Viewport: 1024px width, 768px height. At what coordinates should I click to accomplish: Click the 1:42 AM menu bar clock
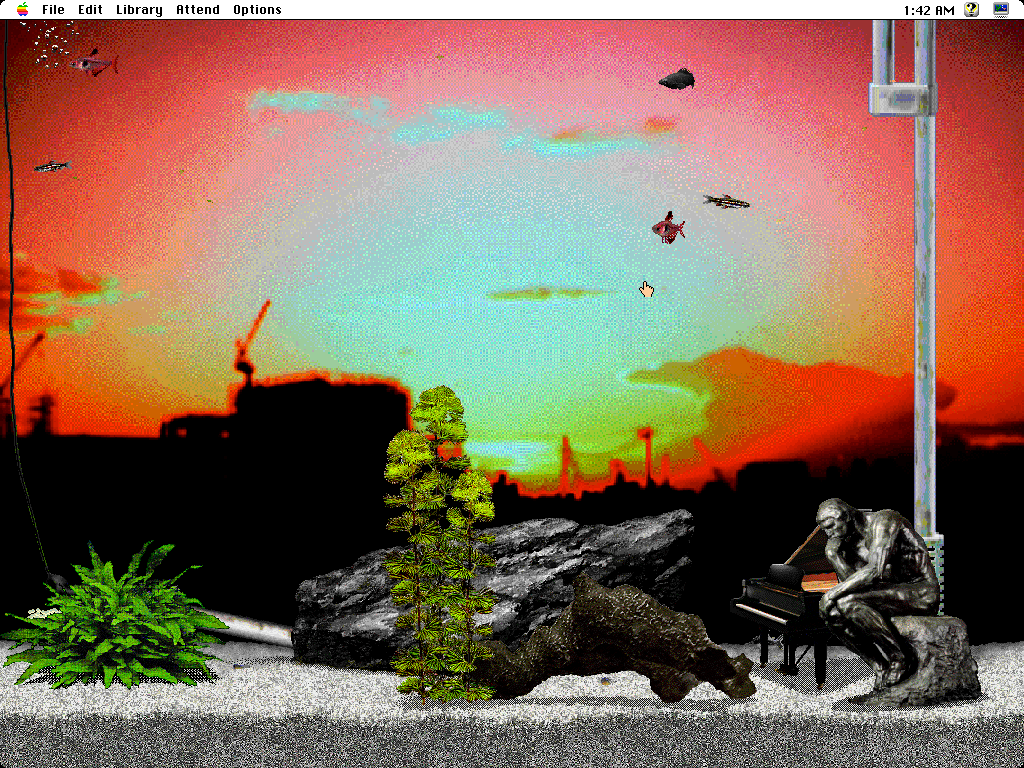pyautogui.click(x=929, y=10)
